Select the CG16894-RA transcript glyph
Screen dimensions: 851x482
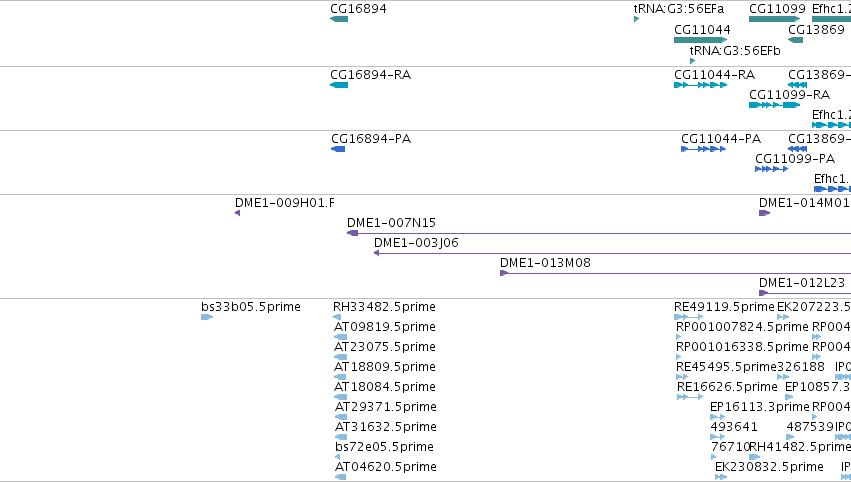[339, 85]
